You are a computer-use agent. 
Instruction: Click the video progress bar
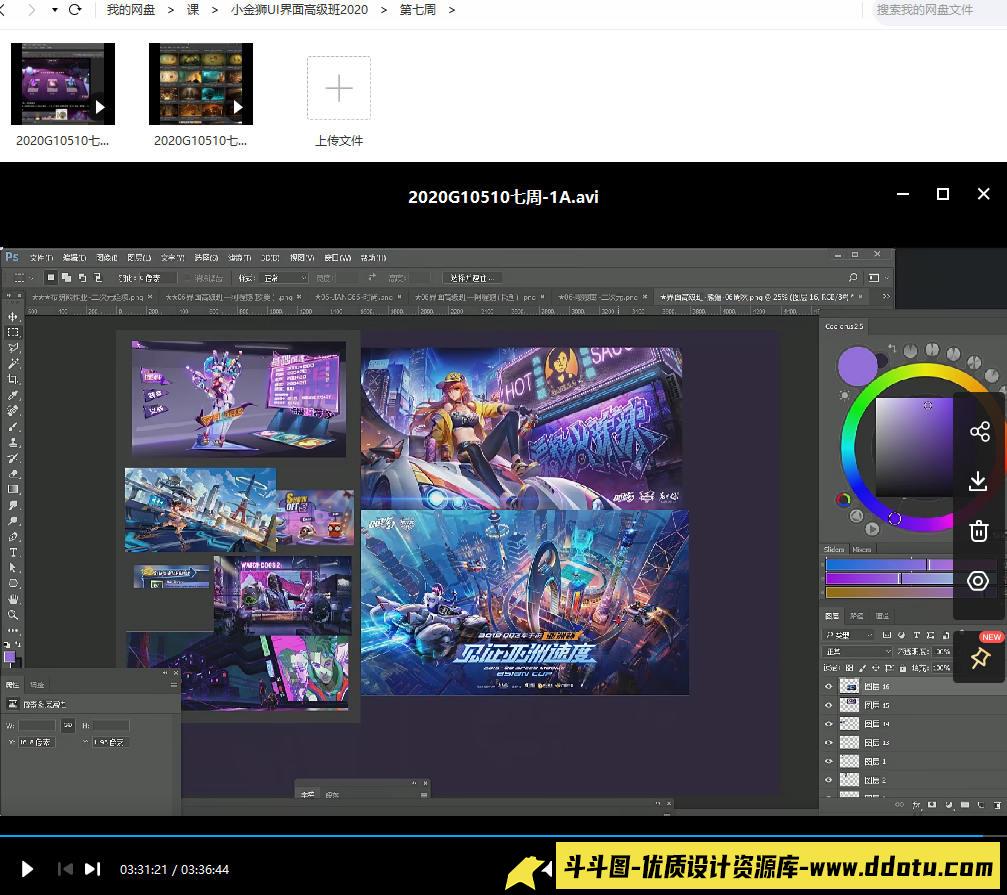504,835
